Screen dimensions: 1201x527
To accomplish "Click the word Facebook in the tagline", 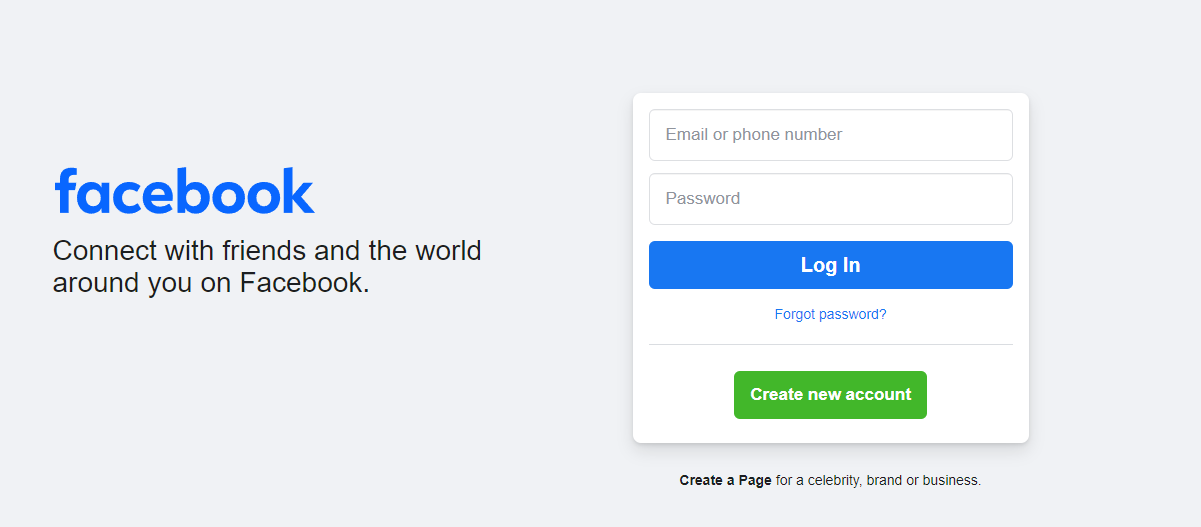I will coord(301,283).
